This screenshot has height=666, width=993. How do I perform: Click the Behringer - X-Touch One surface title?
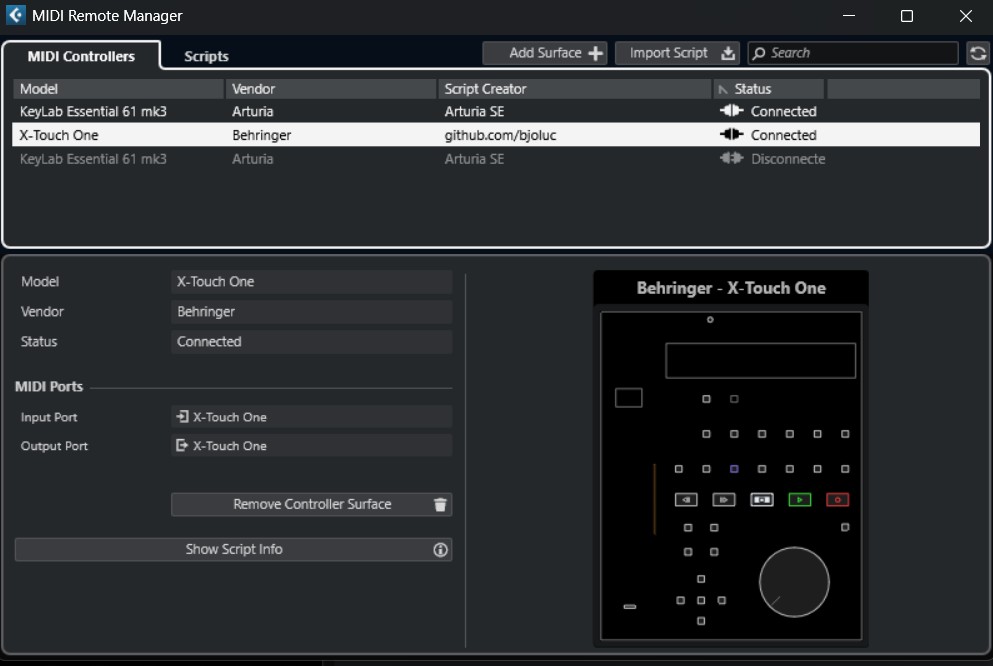click(x=731, y=288)
